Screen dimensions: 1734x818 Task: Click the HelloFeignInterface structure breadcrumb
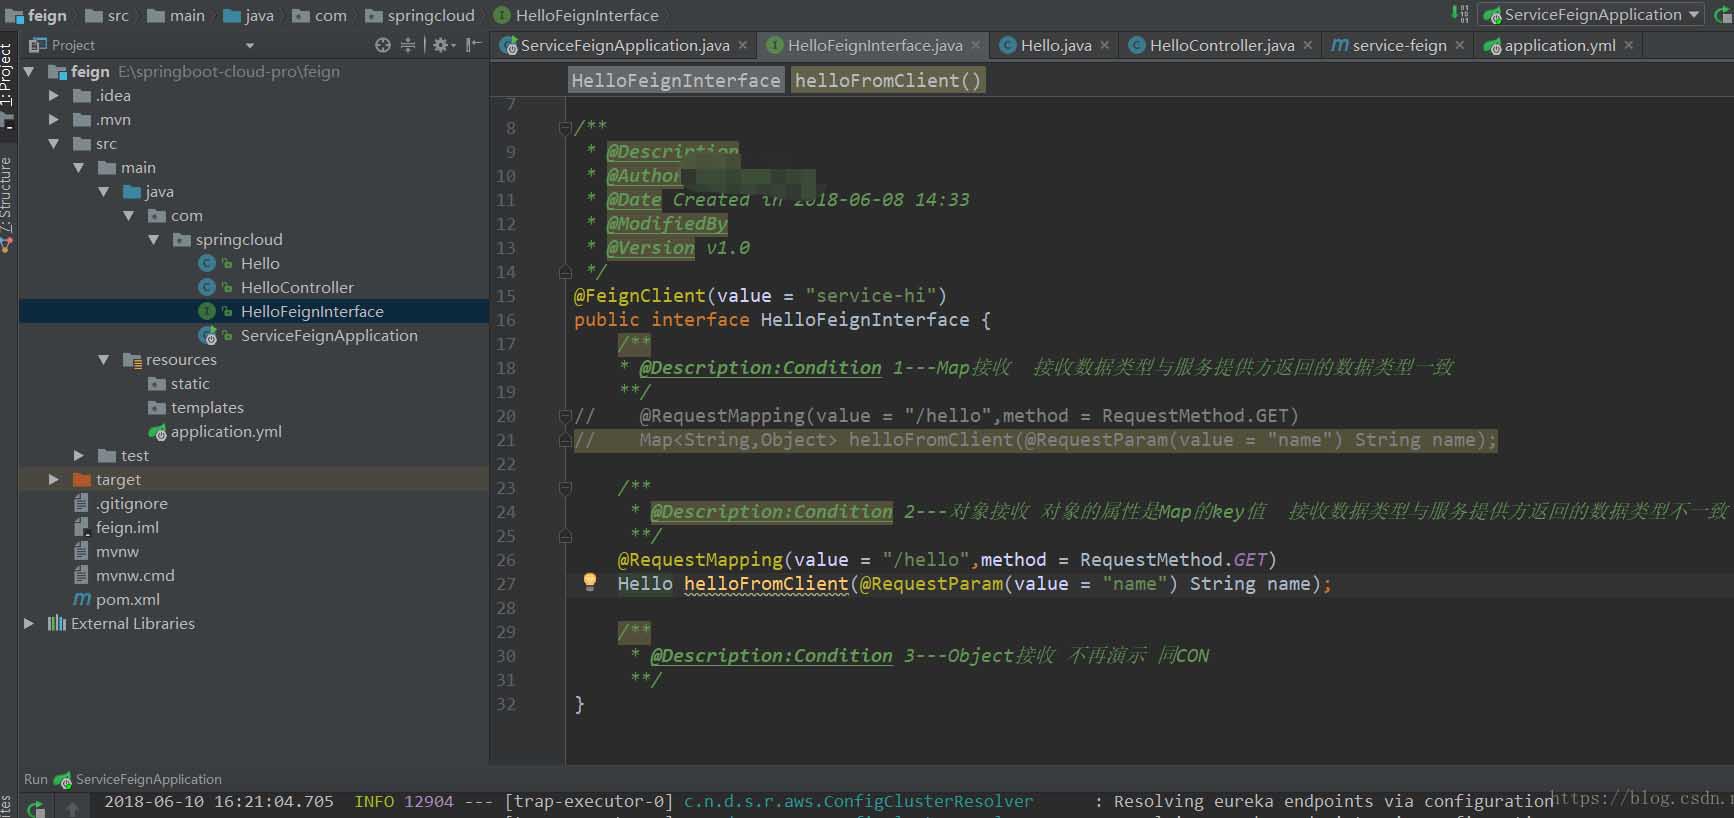[675, 80]
